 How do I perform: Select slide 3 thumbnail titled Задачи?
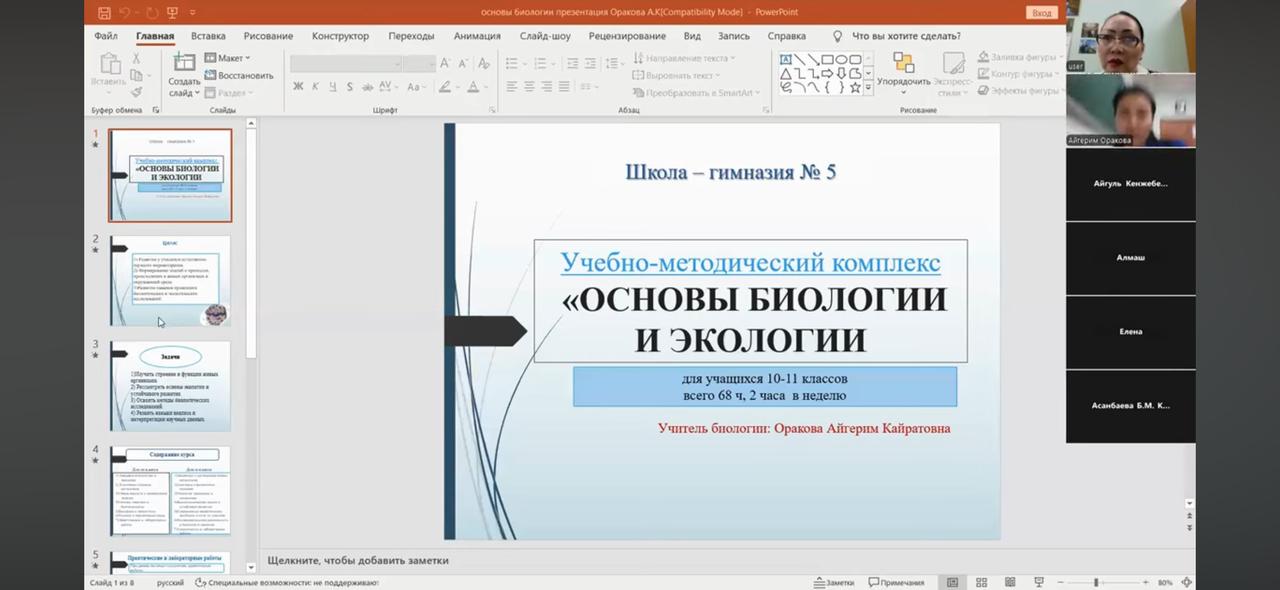click(170, 386)
